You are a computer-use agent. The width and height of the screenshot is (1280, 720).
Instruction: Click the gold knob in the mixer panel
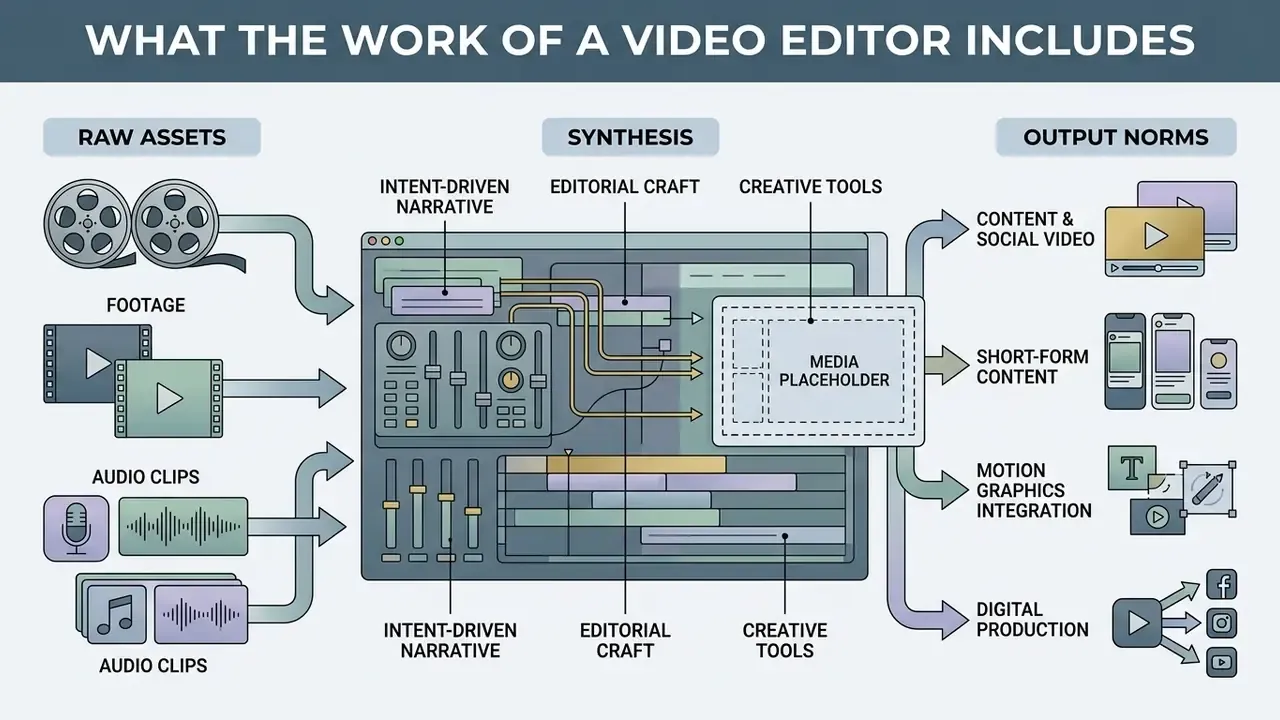[511, 380]
